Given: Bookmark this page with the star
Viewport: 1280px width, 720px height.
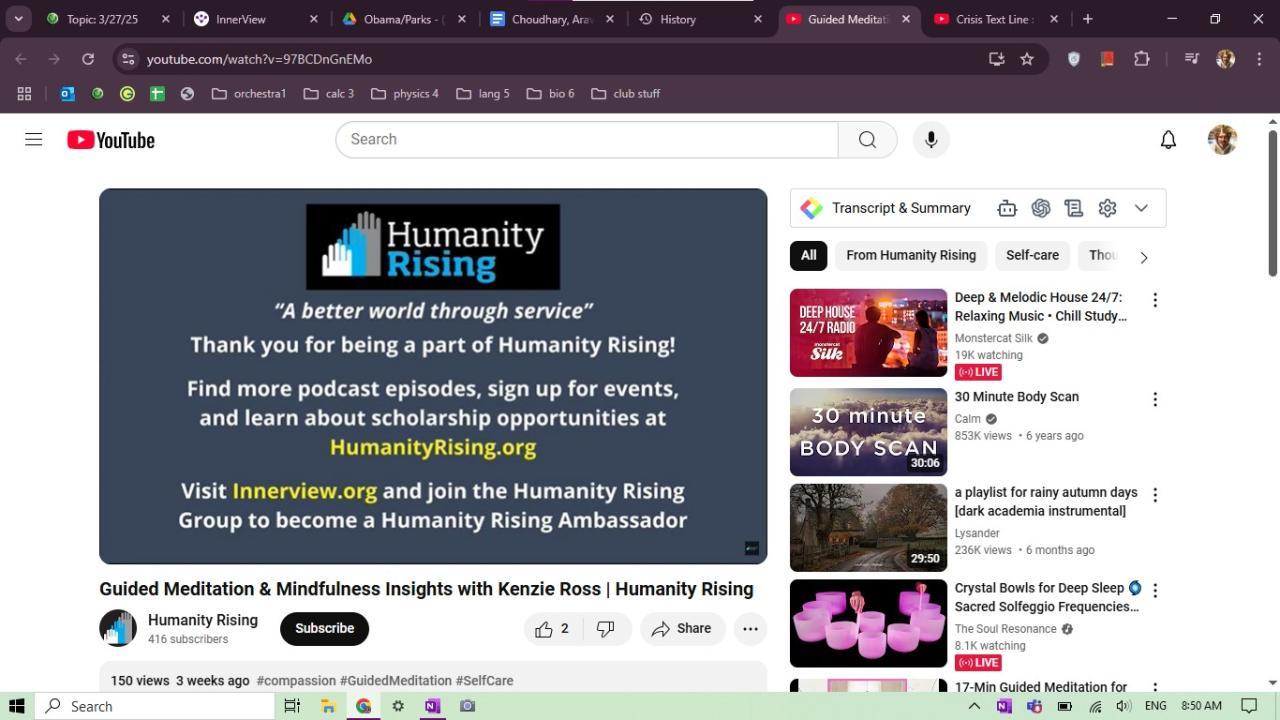Looking at the screenshot, I should tap(1027, 59).
